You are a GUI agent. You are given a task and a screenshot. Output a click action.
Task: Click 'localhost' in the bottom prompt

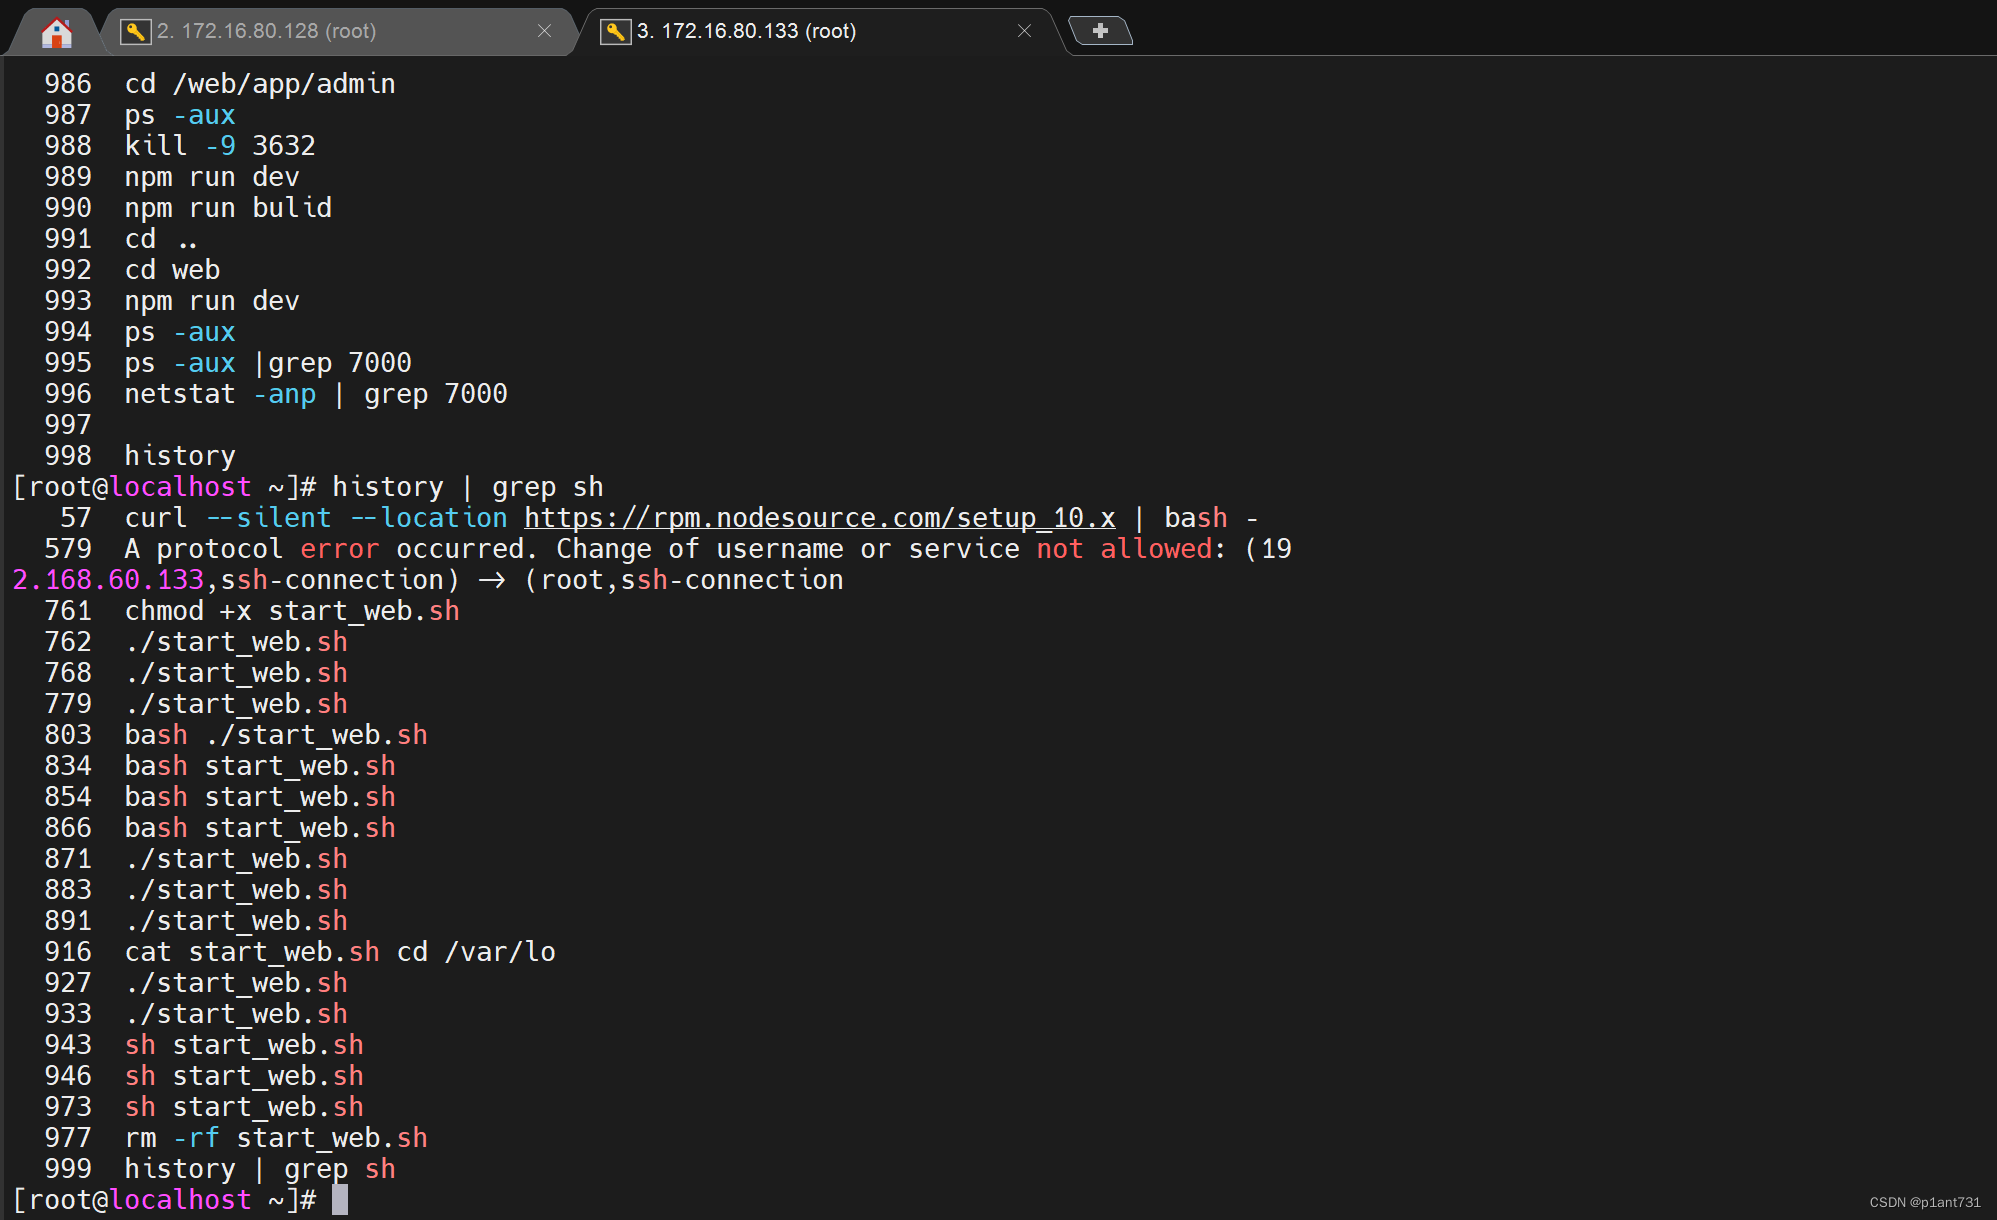[x=180, y=1199]
